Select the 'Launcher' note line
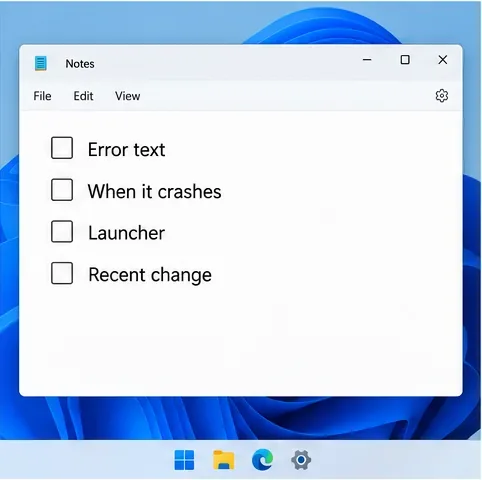The height and width of the screenshot is (480, 482). coord(126,233)
